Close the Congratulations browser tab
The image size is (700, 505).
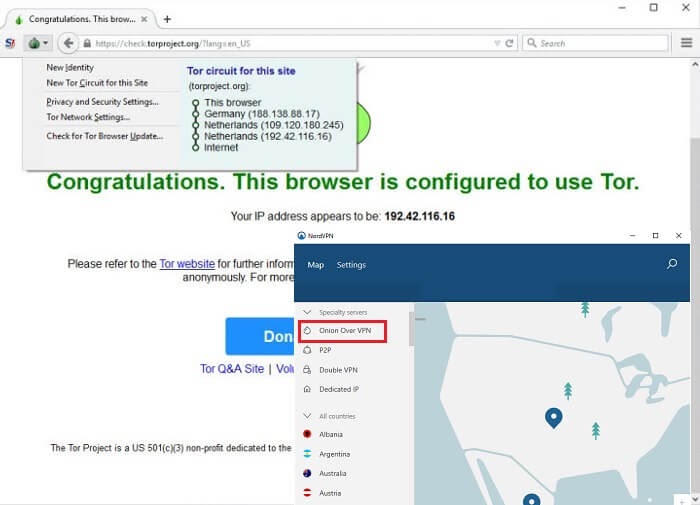click(144, 19)
